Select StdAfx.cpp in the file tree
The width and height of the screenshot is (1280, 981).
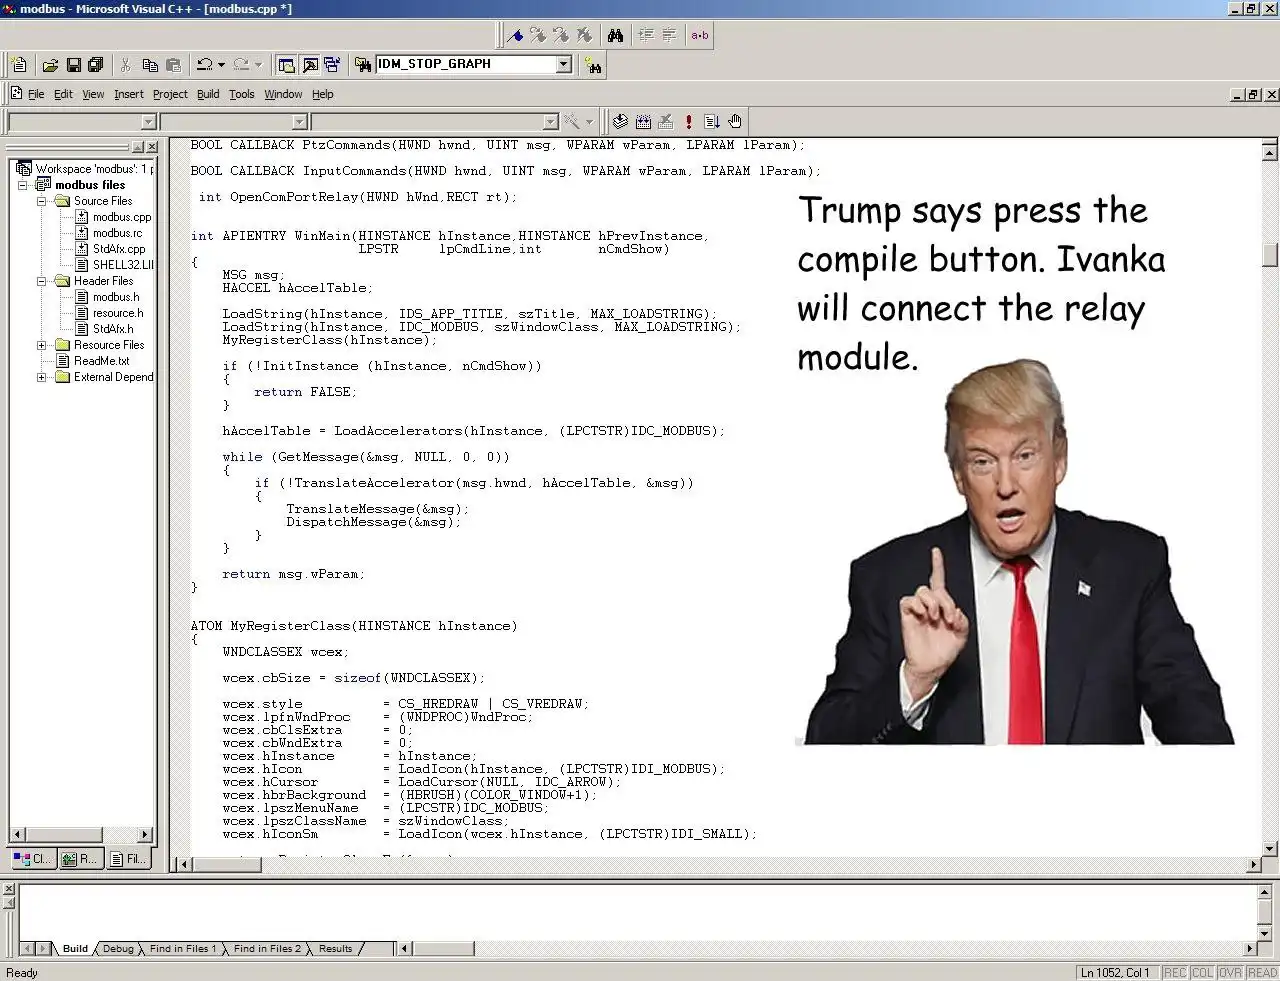tap(119, 249)
